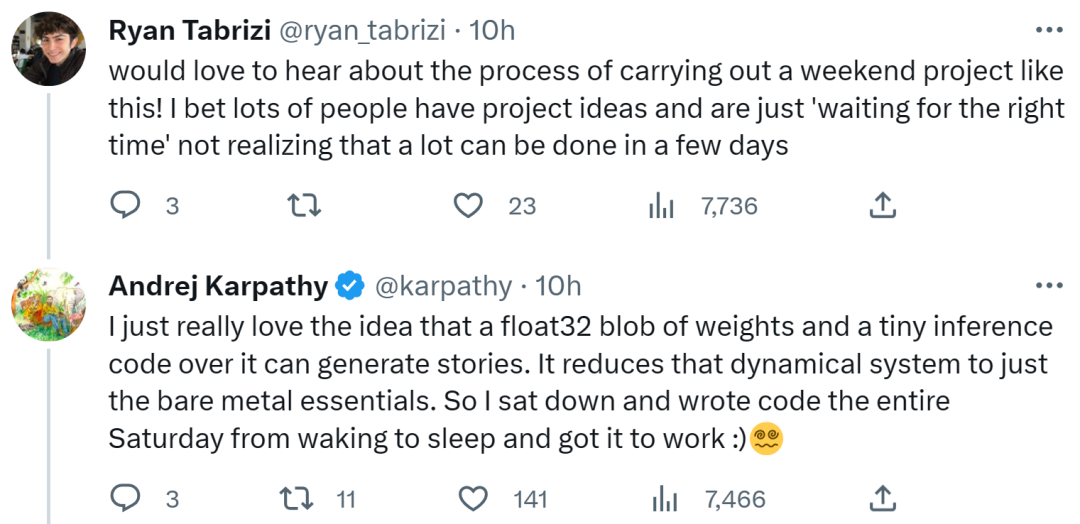View analytics for Andrej Karpathy's tweet
Screen dimensions: 1080x524
(662, 498)
